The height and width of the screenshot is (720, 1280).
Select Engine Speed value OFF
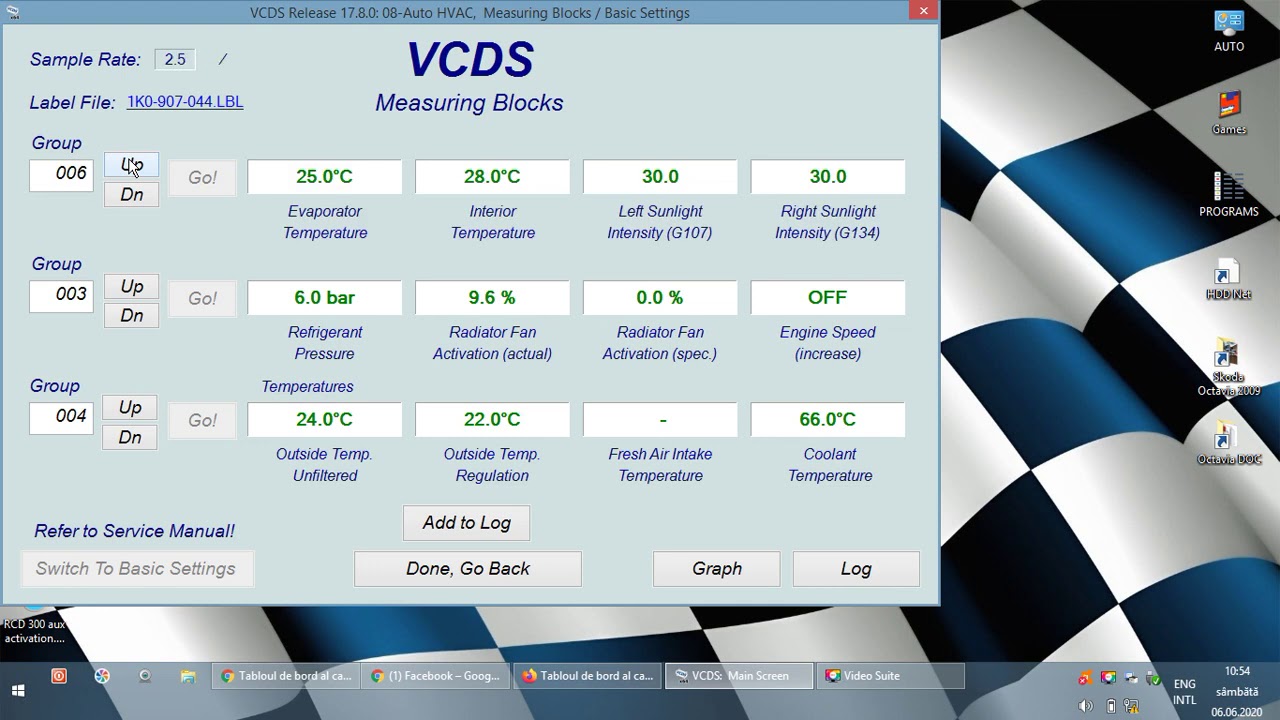[x=828, y=298]
